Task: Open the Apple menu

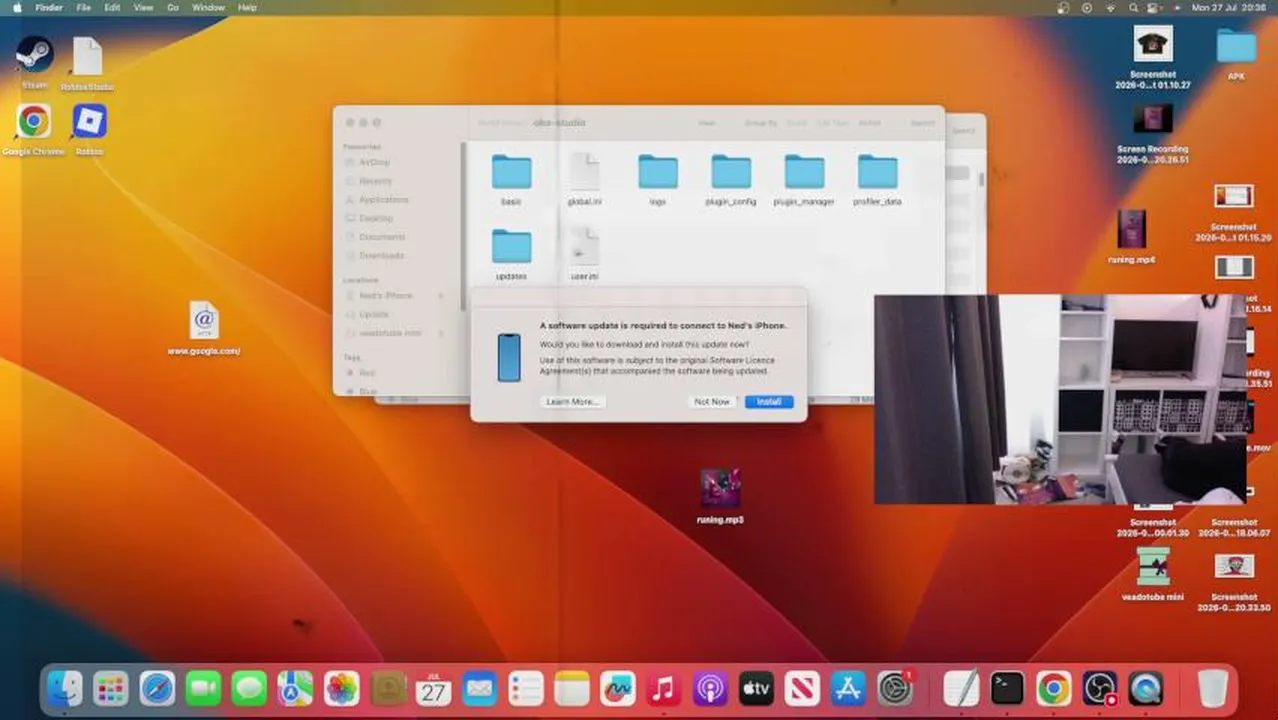Action: 17,7
